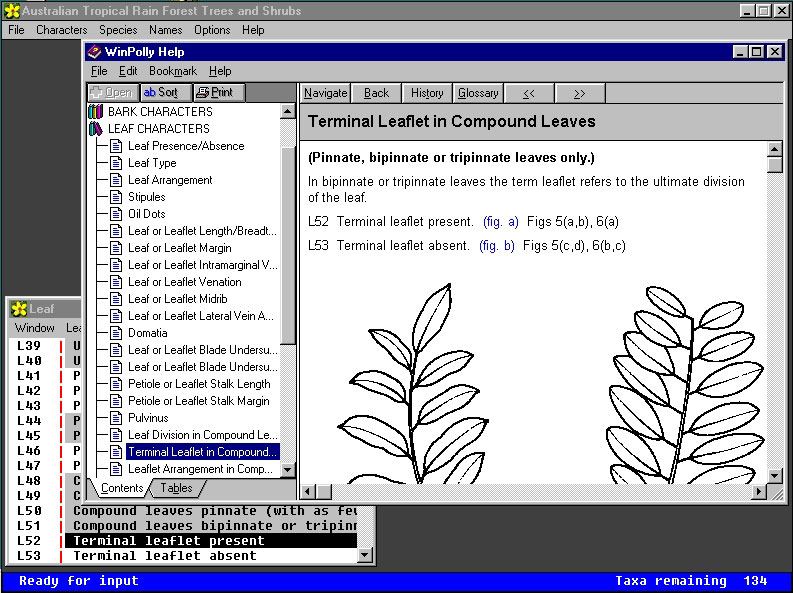
Task: Click help content vertical scrollbar thumb
Action: pyautogui.click(x=775, y=165)
